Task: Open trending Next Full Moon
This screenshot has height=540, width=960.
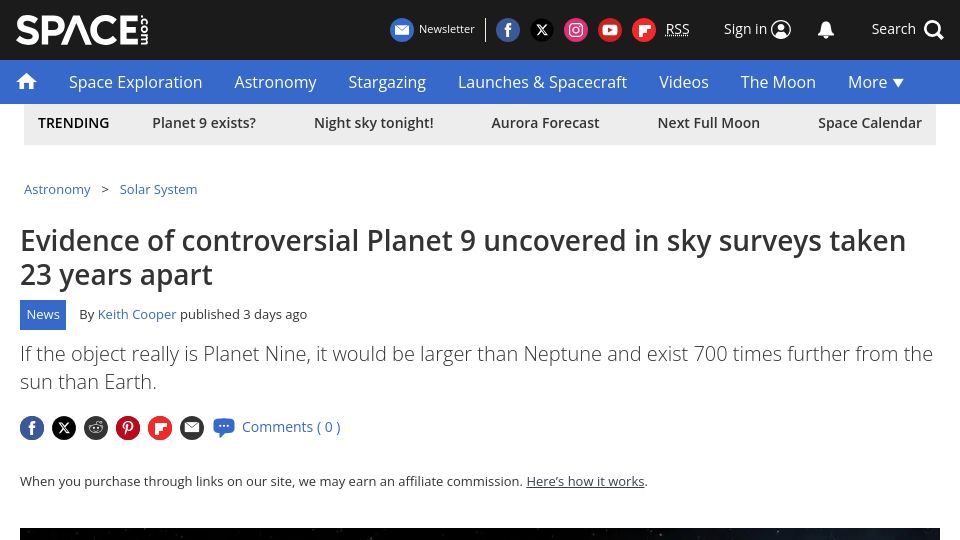Action: (x=708, y=123)
